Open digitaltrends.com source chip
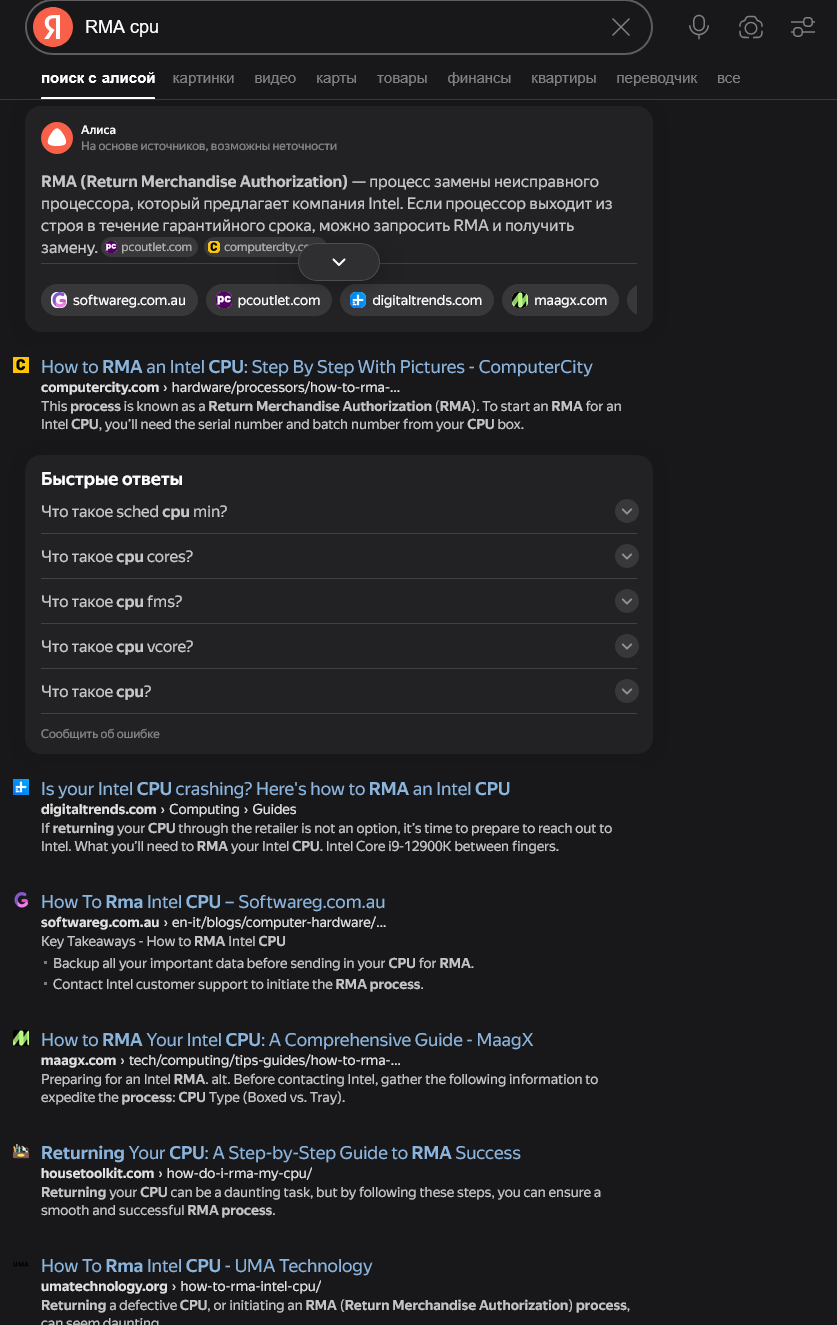837x1325 pixels. [417, 300]
